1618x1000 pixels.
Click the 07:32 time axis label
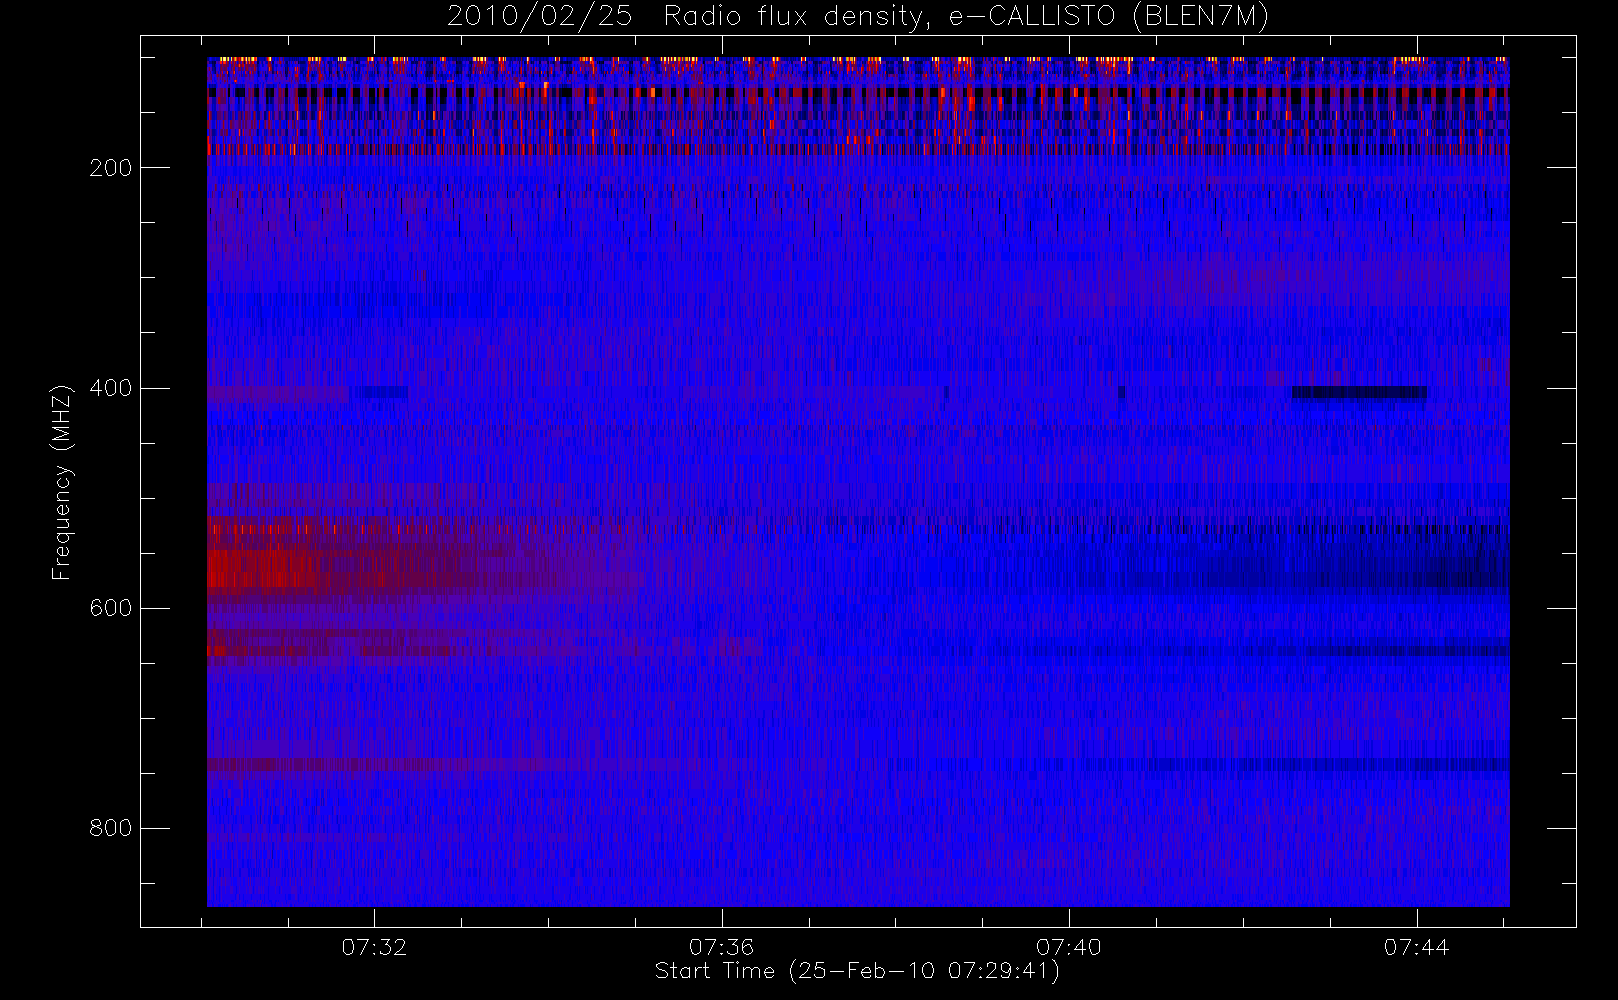(x=374, y=947)
